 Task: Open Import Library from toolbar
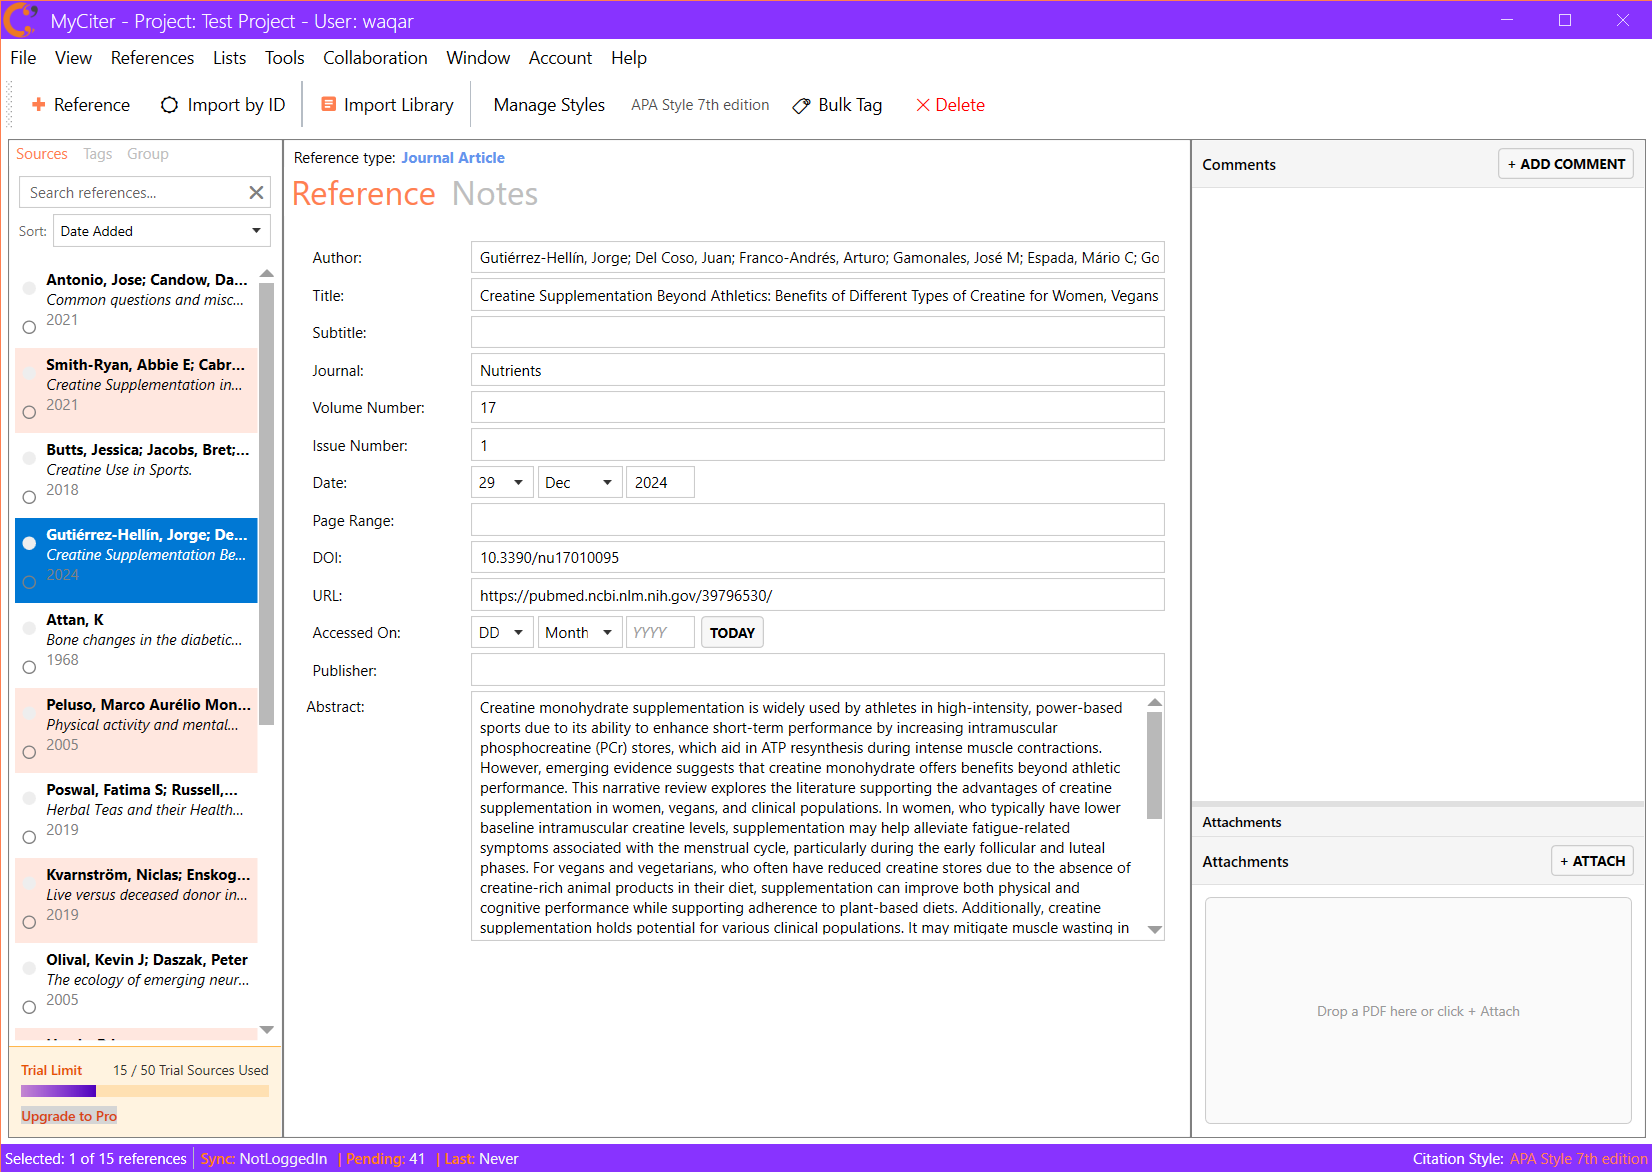[x=387, y=105]
